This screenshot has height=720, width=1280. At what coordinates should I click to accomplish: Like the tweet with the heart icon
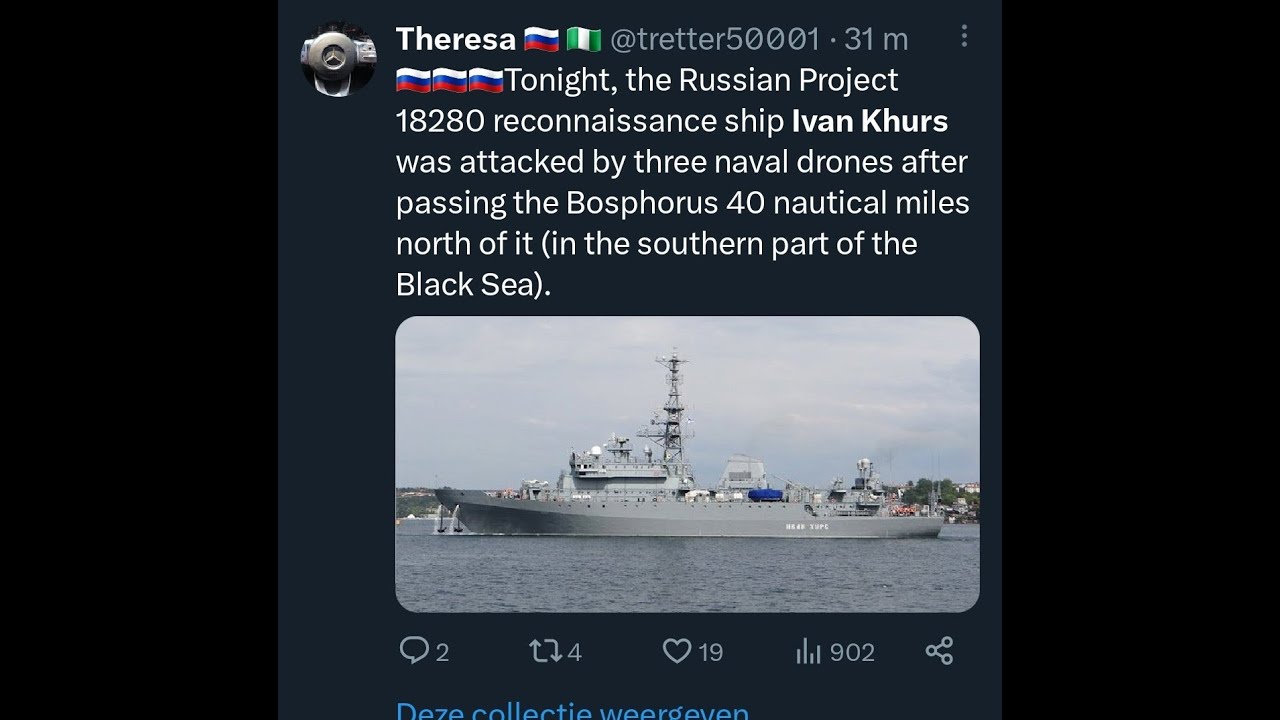point(677,652)
